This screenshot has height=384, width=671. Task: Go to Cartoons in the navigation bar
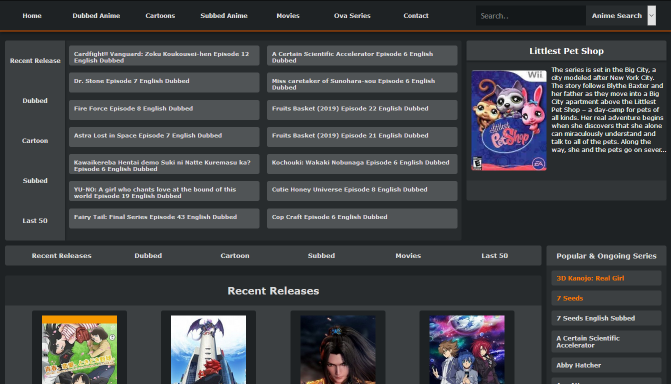160,16
